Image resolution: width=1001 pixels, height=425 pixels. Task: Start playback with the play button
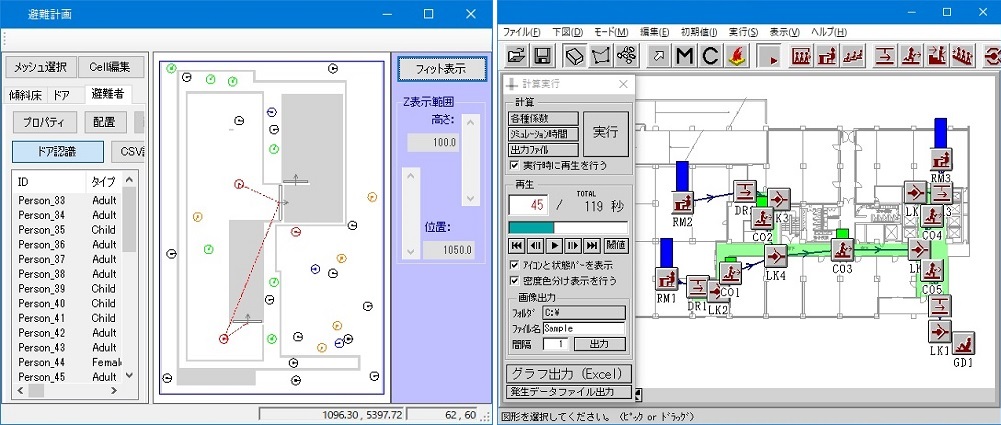[555, 245]
